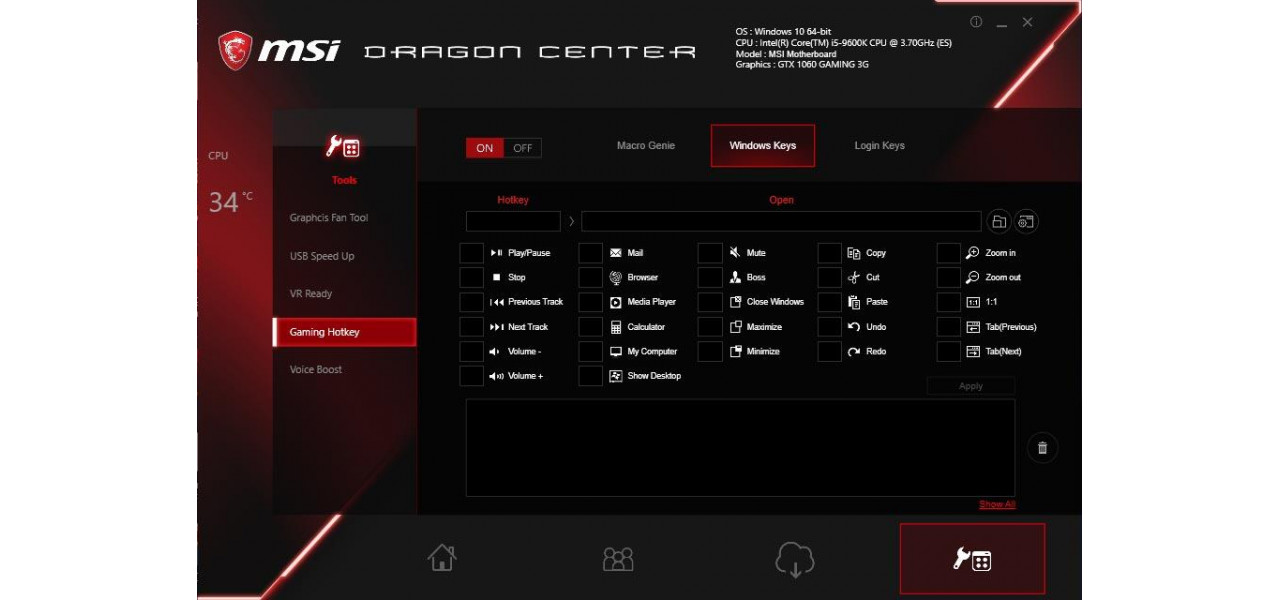Select Gaming Hotkey in sidebar
This screenshot has width=1280, height=600.
point(345,332)
